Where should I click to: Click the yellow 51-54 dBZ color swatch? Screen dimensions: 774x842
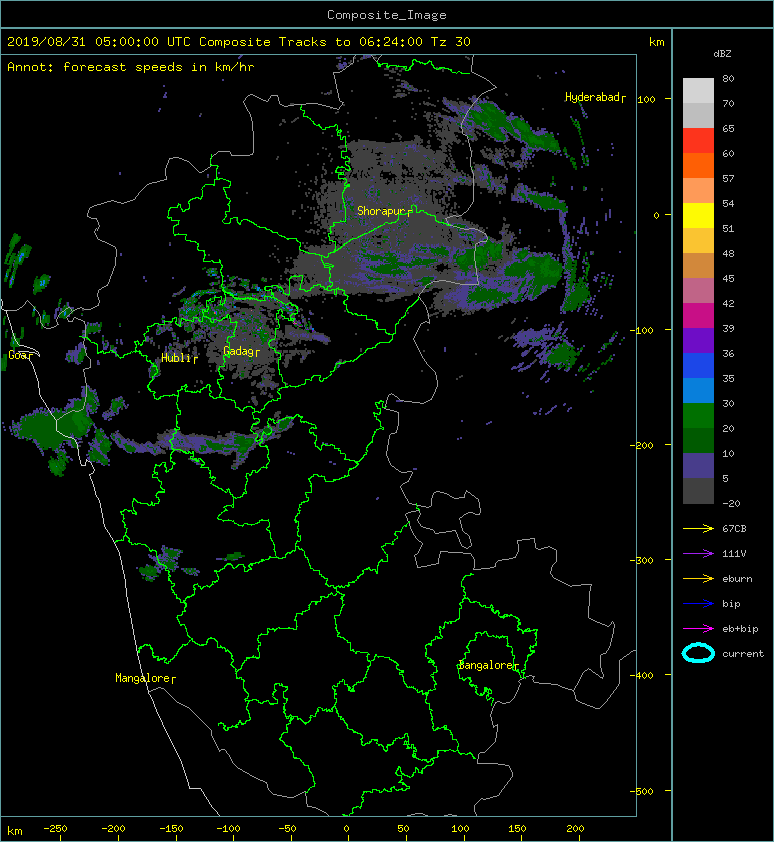(x=698, y=215)
